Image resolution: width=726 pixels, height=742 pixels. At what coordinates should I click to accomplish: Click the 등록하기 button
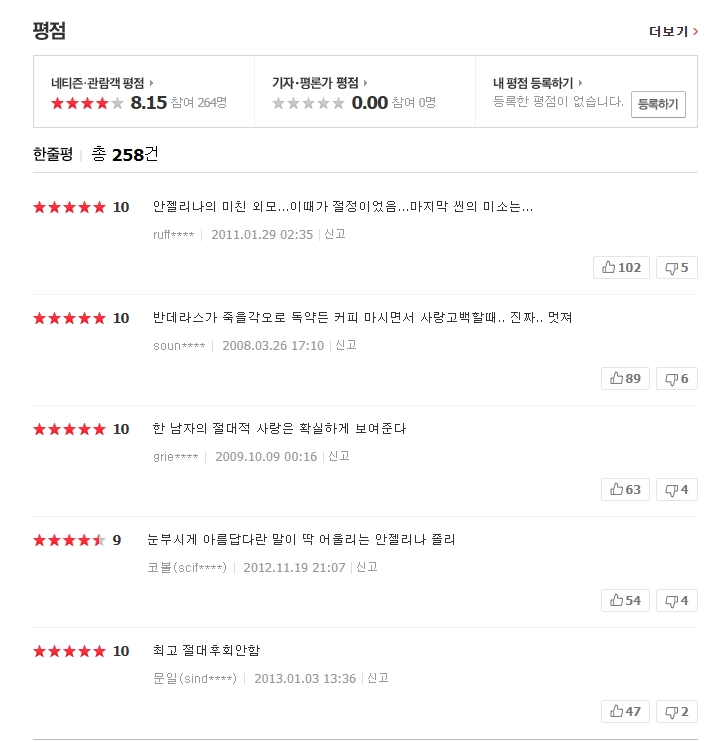[658, 104]
